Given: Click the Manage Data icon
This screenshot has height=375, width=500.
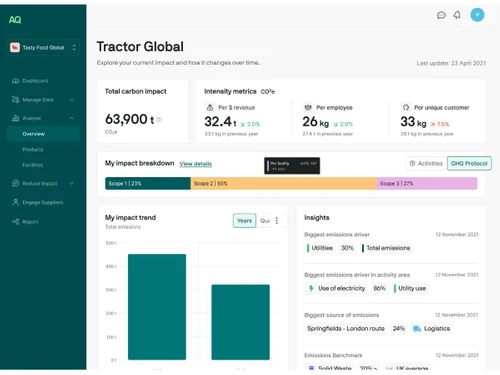Looking at the screenshot, I should pyautogui.click(x=16, y=100).
